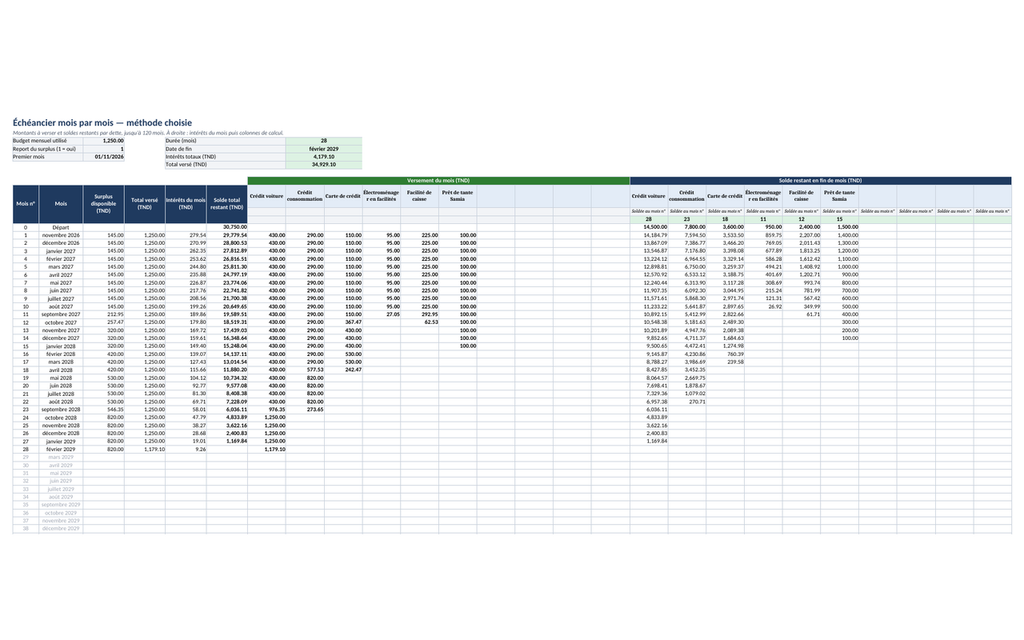Viewport: 1024px width, 640px height.
Task: Select the opening balance "14,500.00"
Action: click(655, 227)
